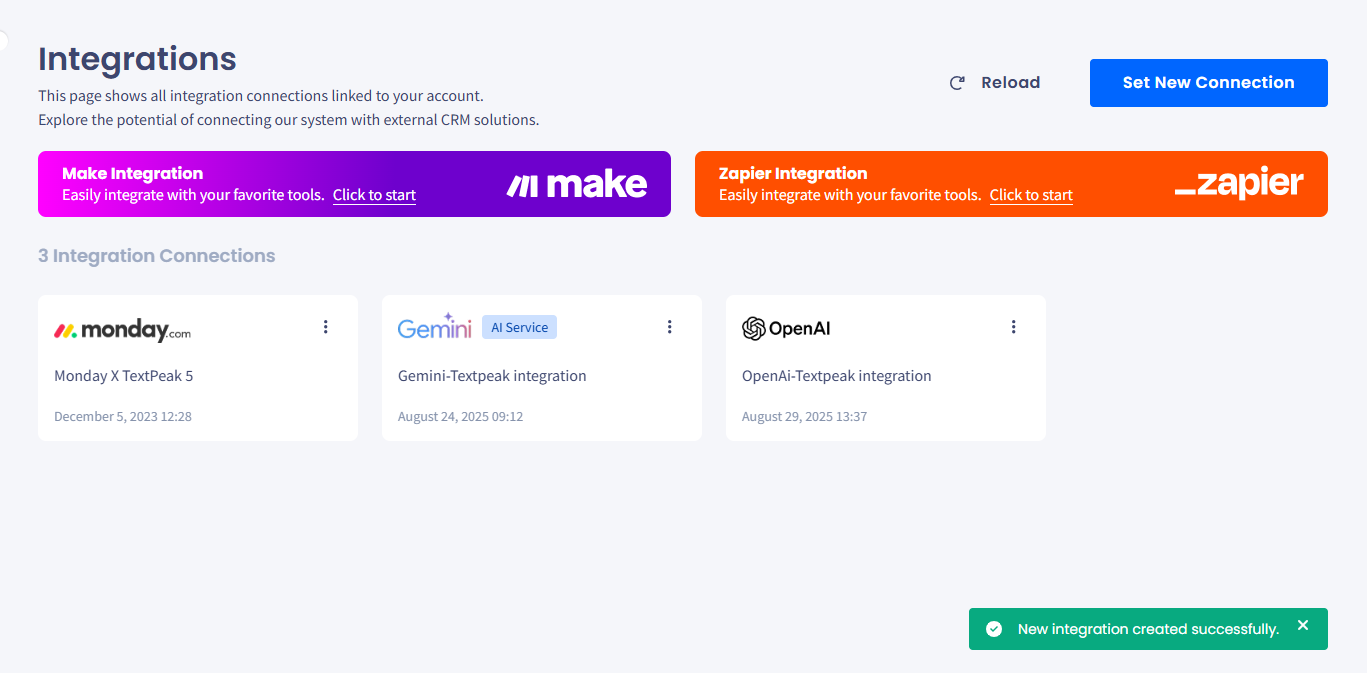Open the Gemini-Textpeak integration card
This screenshot has width=1367, height=673.
(x=542, y=368)
